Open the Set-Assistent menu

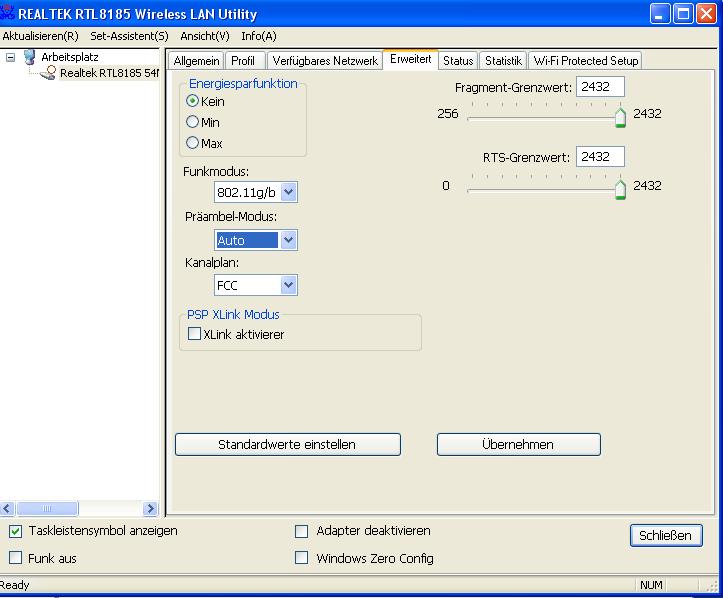pyautogui.click(x=129, y=36)
